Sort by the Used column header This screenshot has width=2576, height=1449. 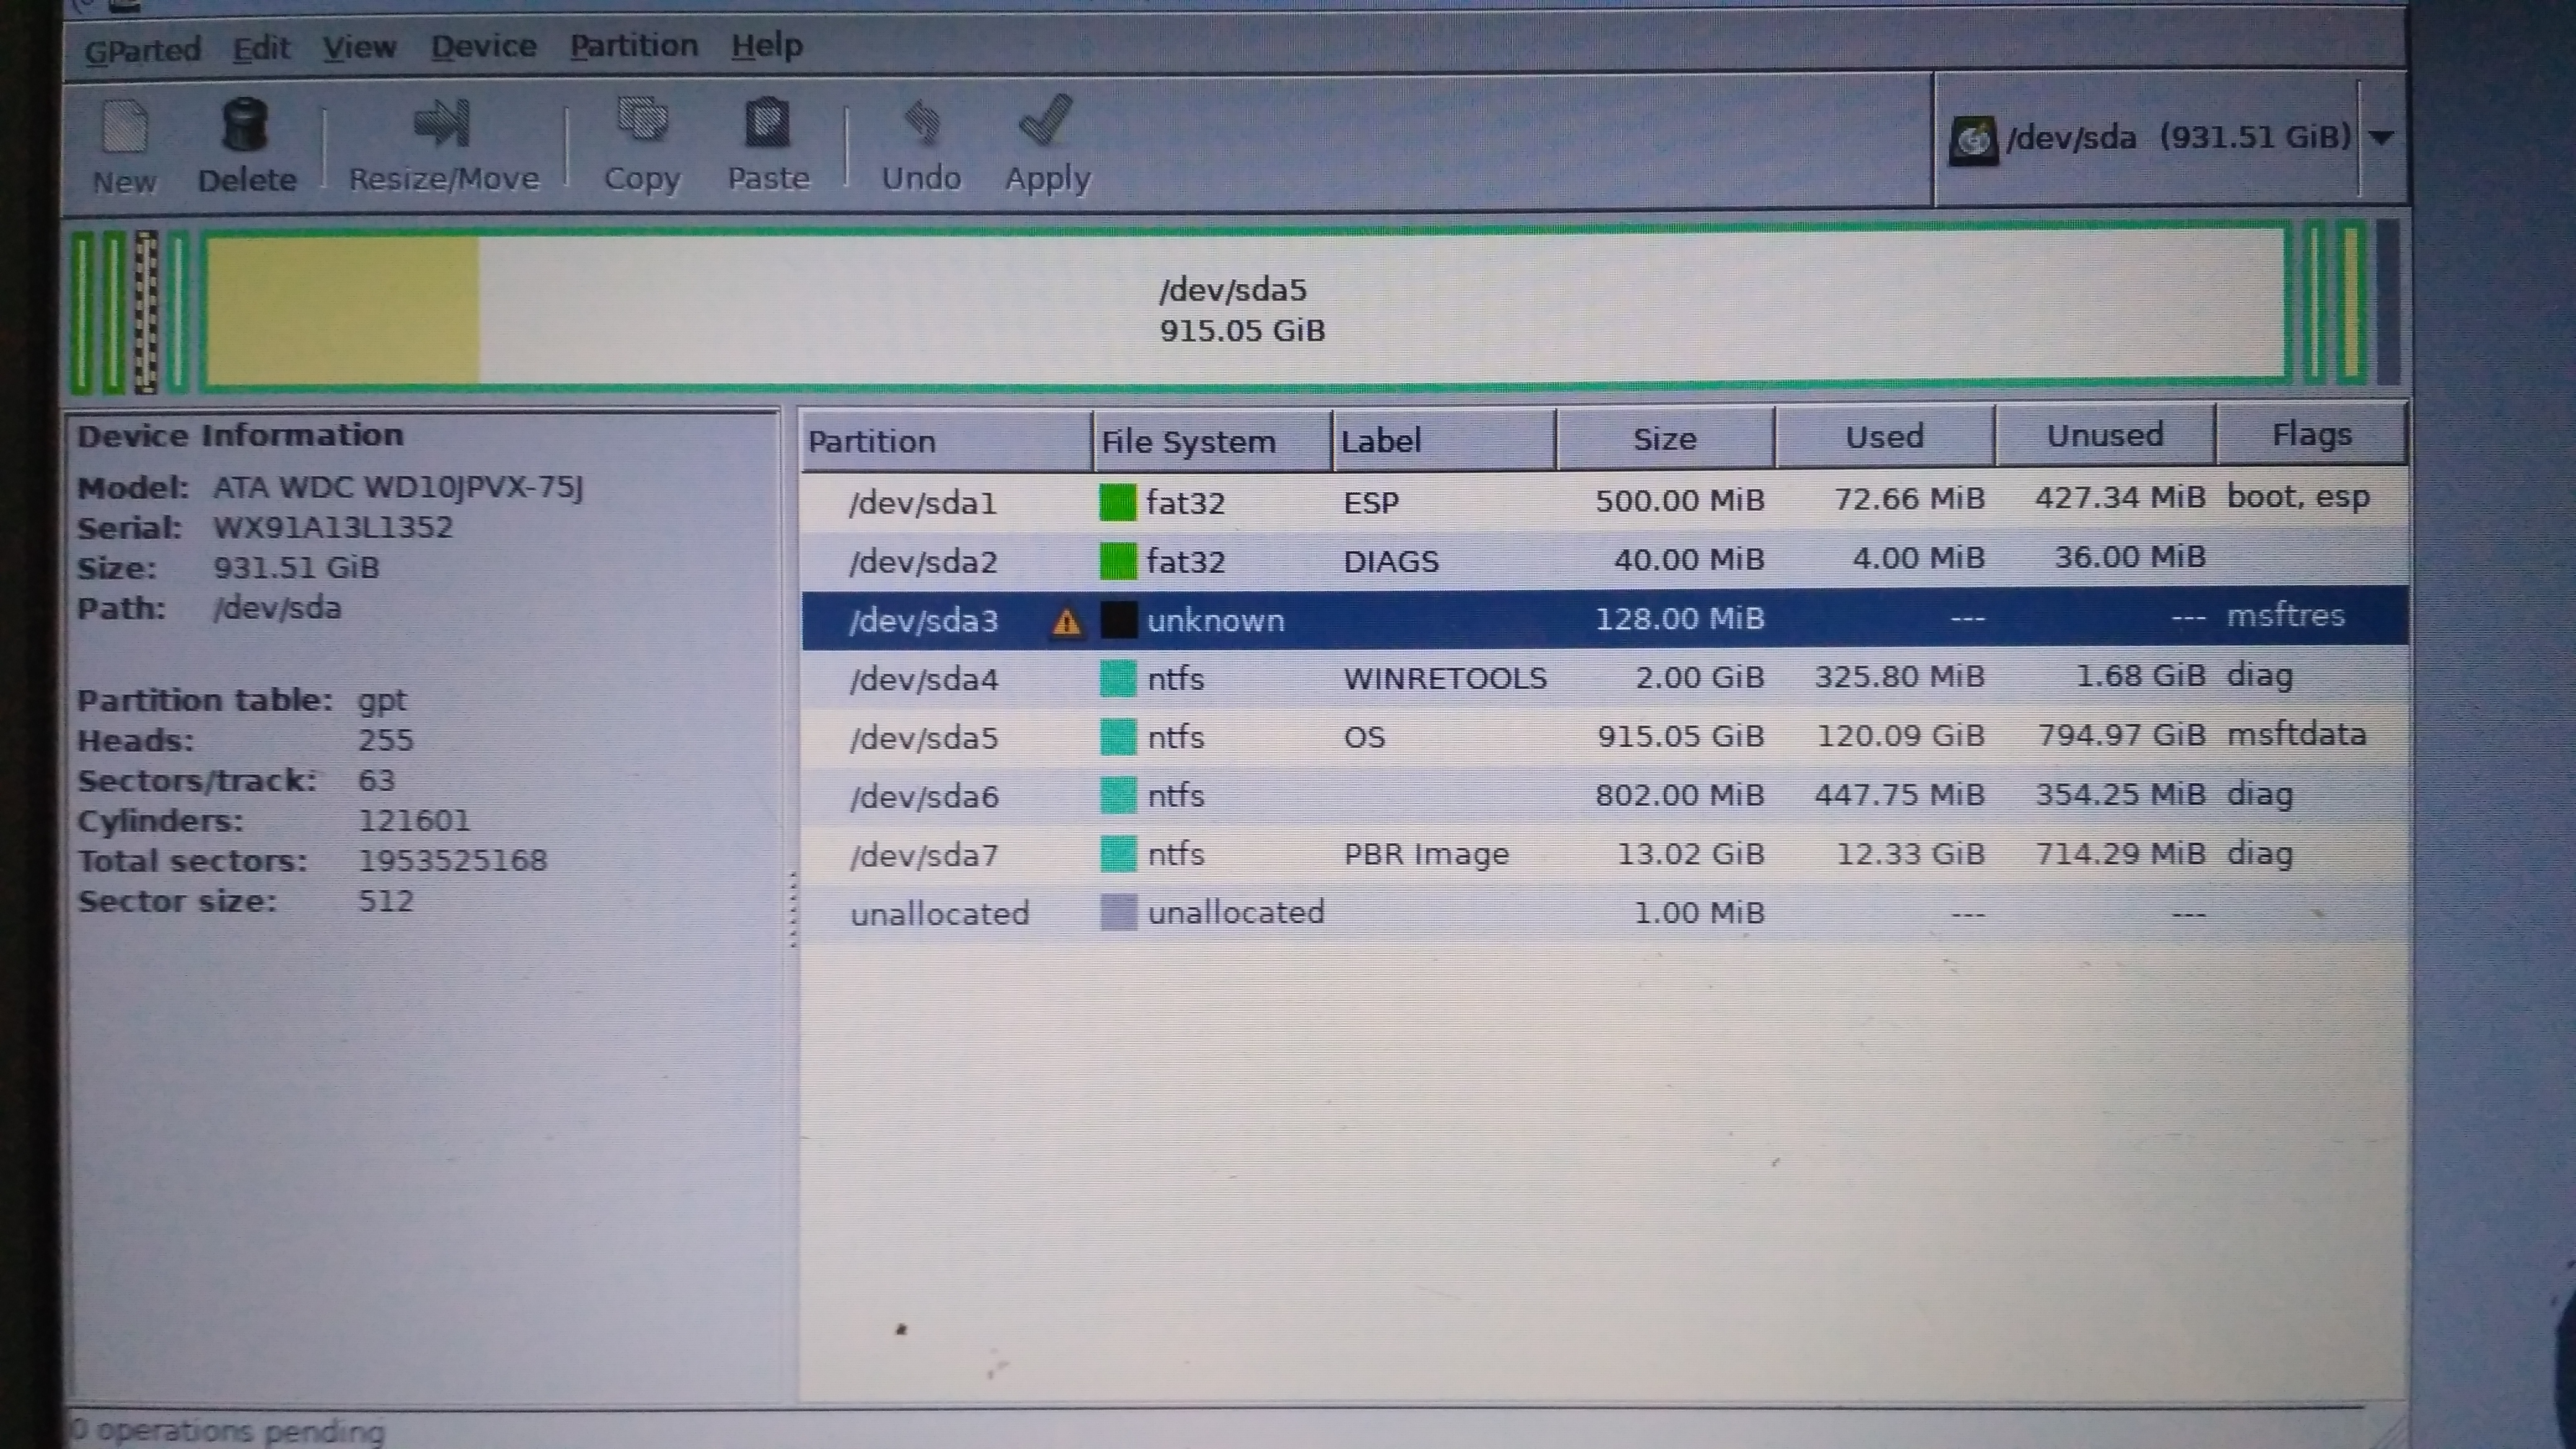click(1885, 436)
